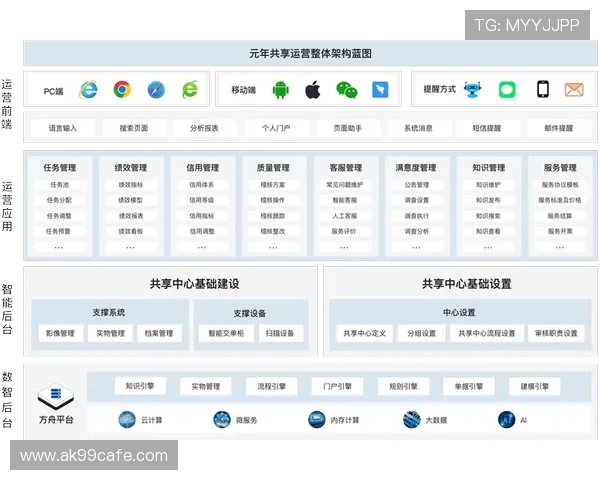This screenshot has height=480, width=600.
Task: Select the 门户引擎 box
Action: click(x=338, y=386)
